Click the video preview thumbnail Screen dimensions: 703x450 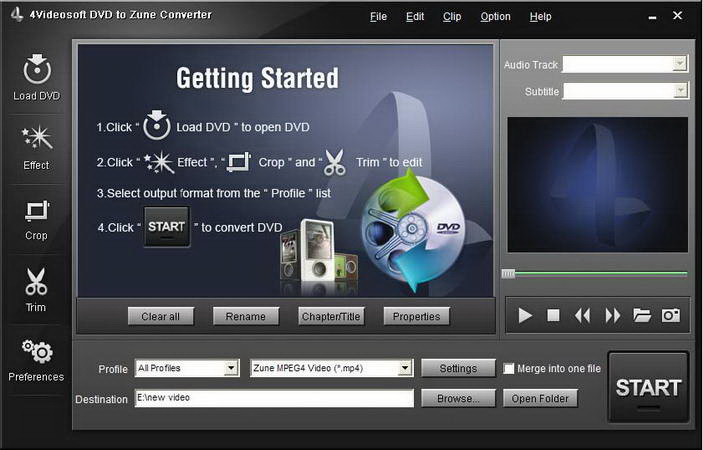597,185
